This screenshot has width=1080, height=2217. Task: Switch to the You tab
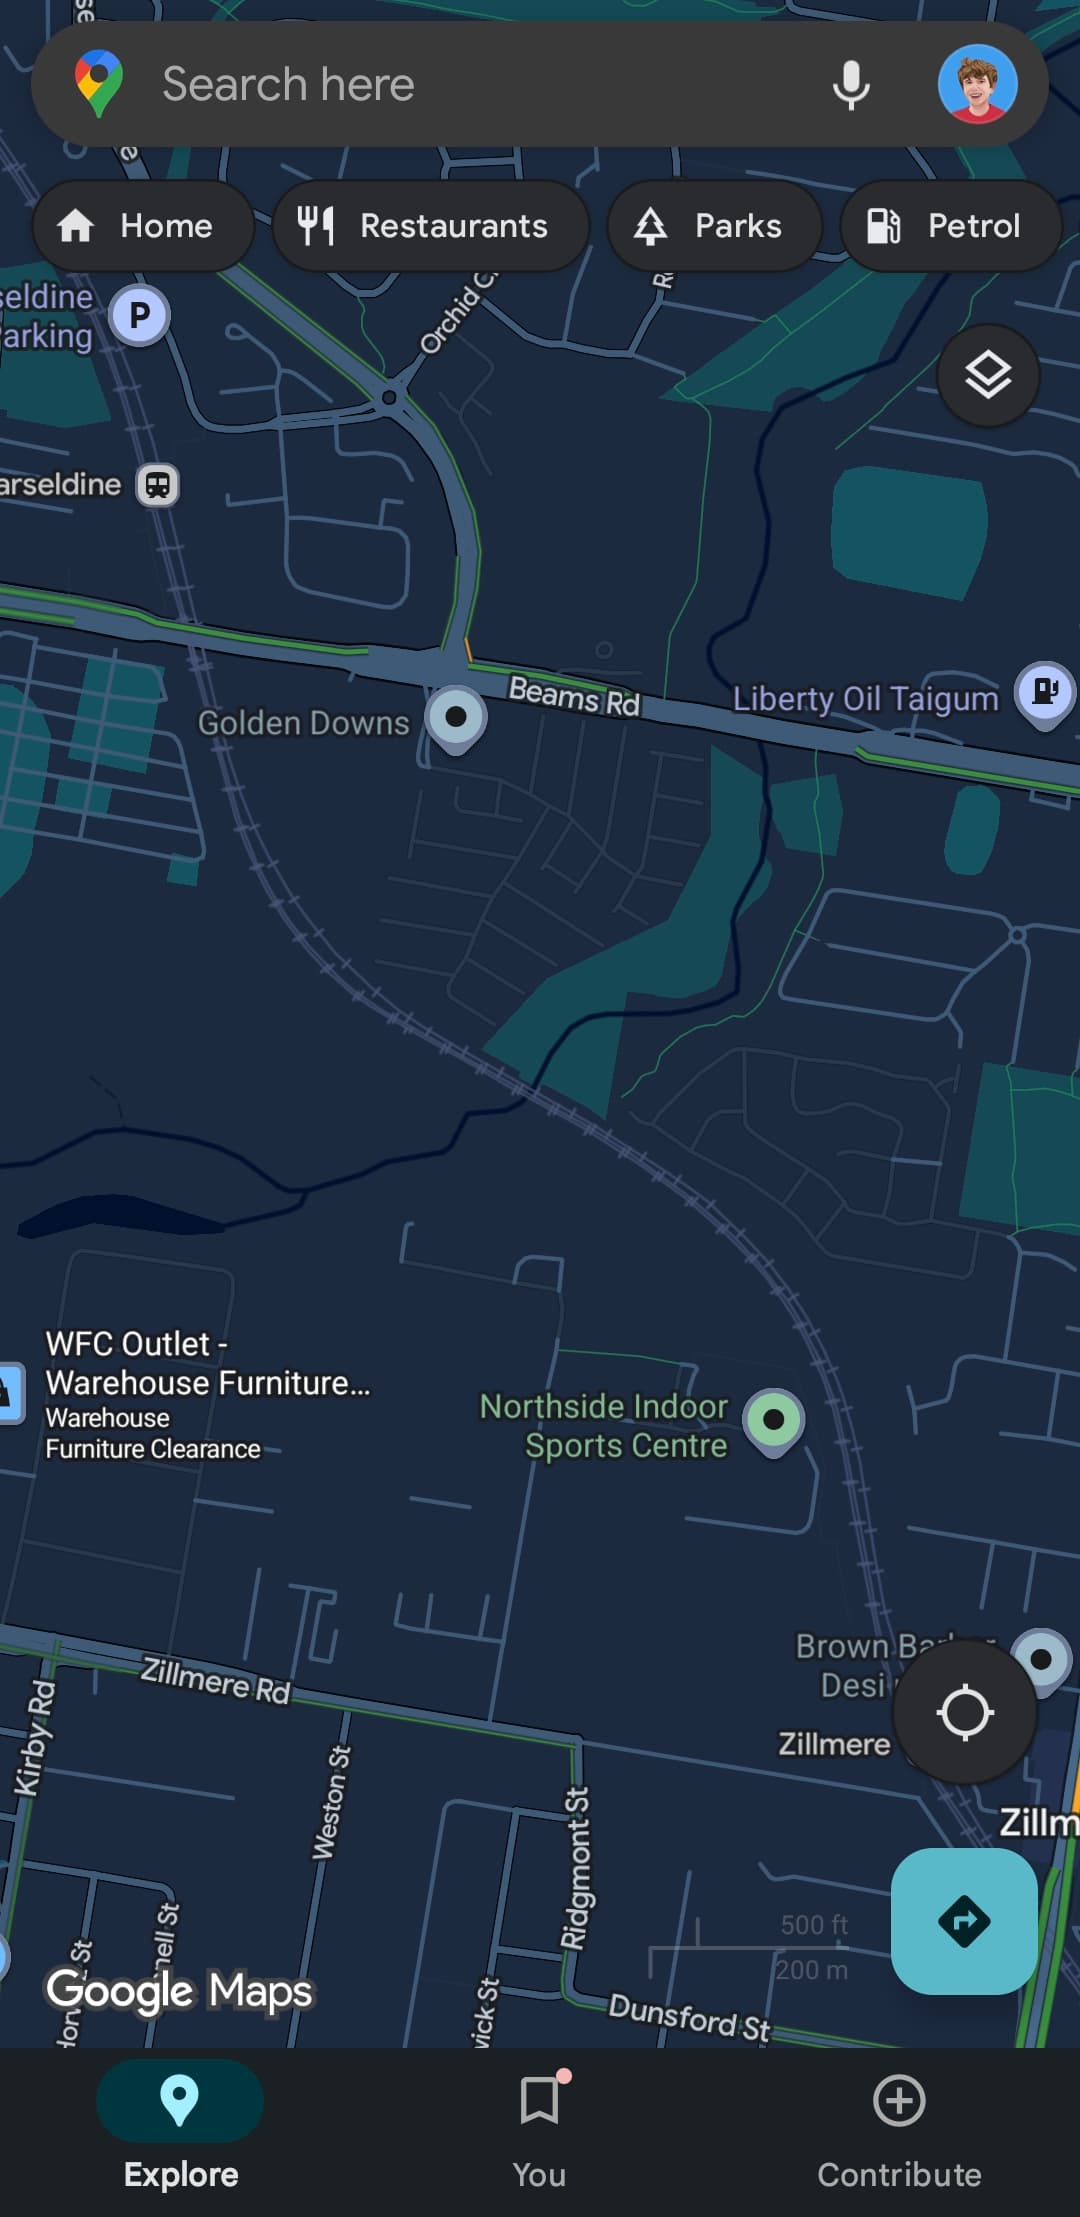pos(539,2130)
